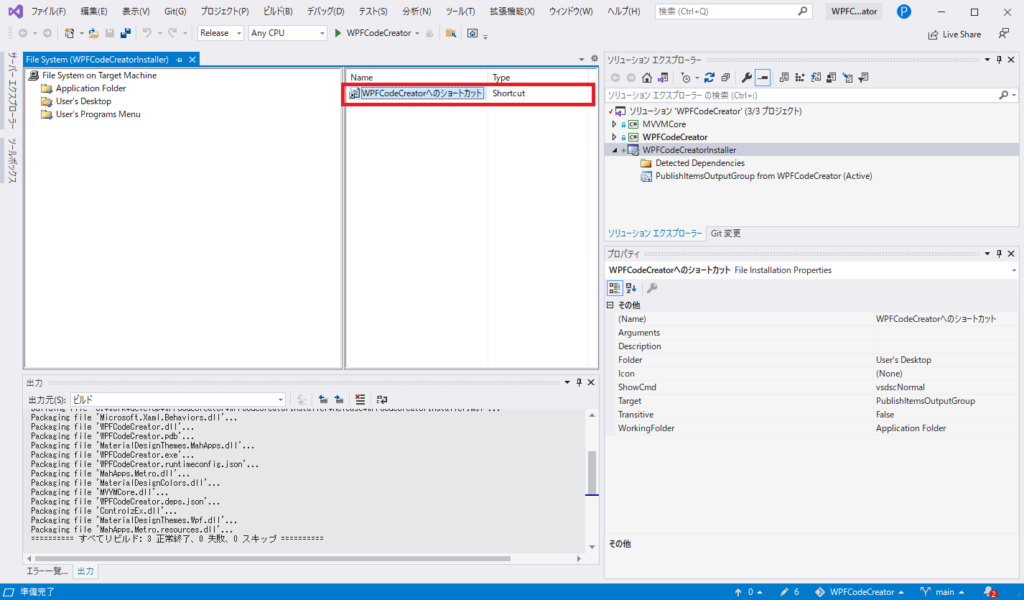Switch to the エラー一覧 tab
Screen dimensions: 1024x600
46,571
